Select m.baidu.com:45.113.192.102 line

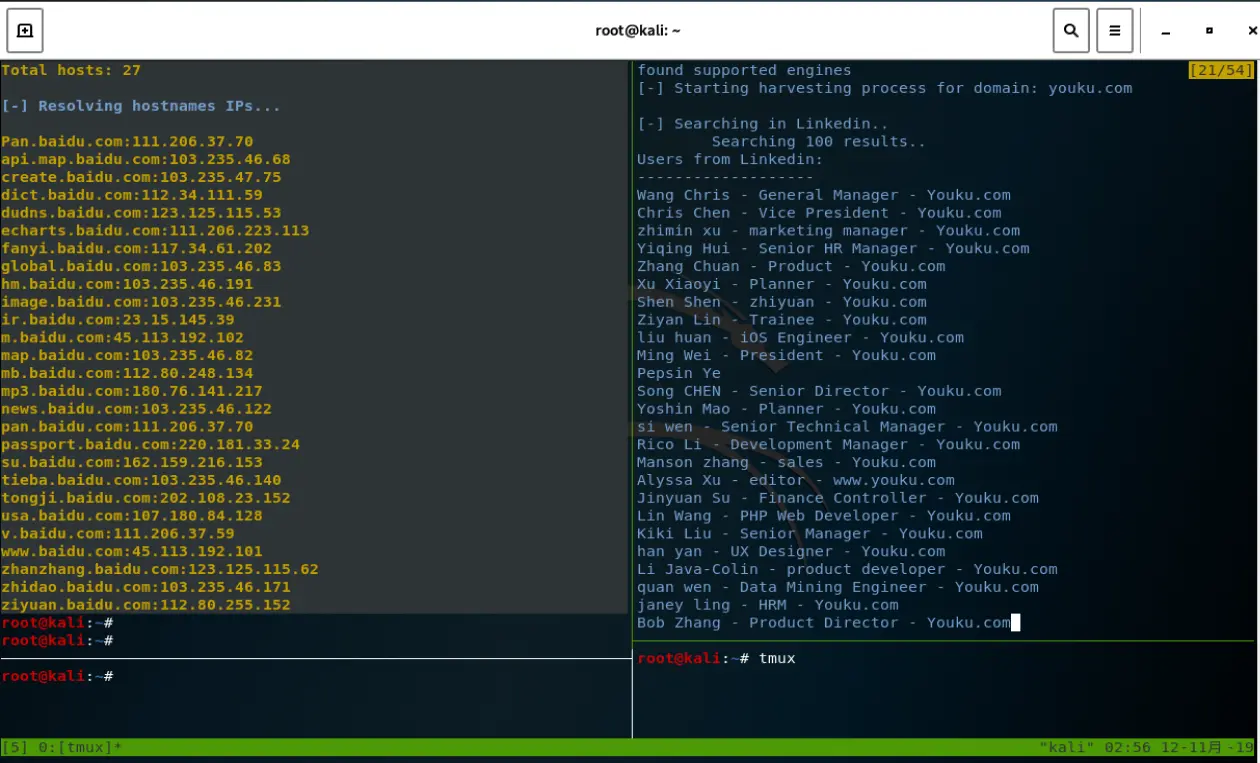click(122, 337)
